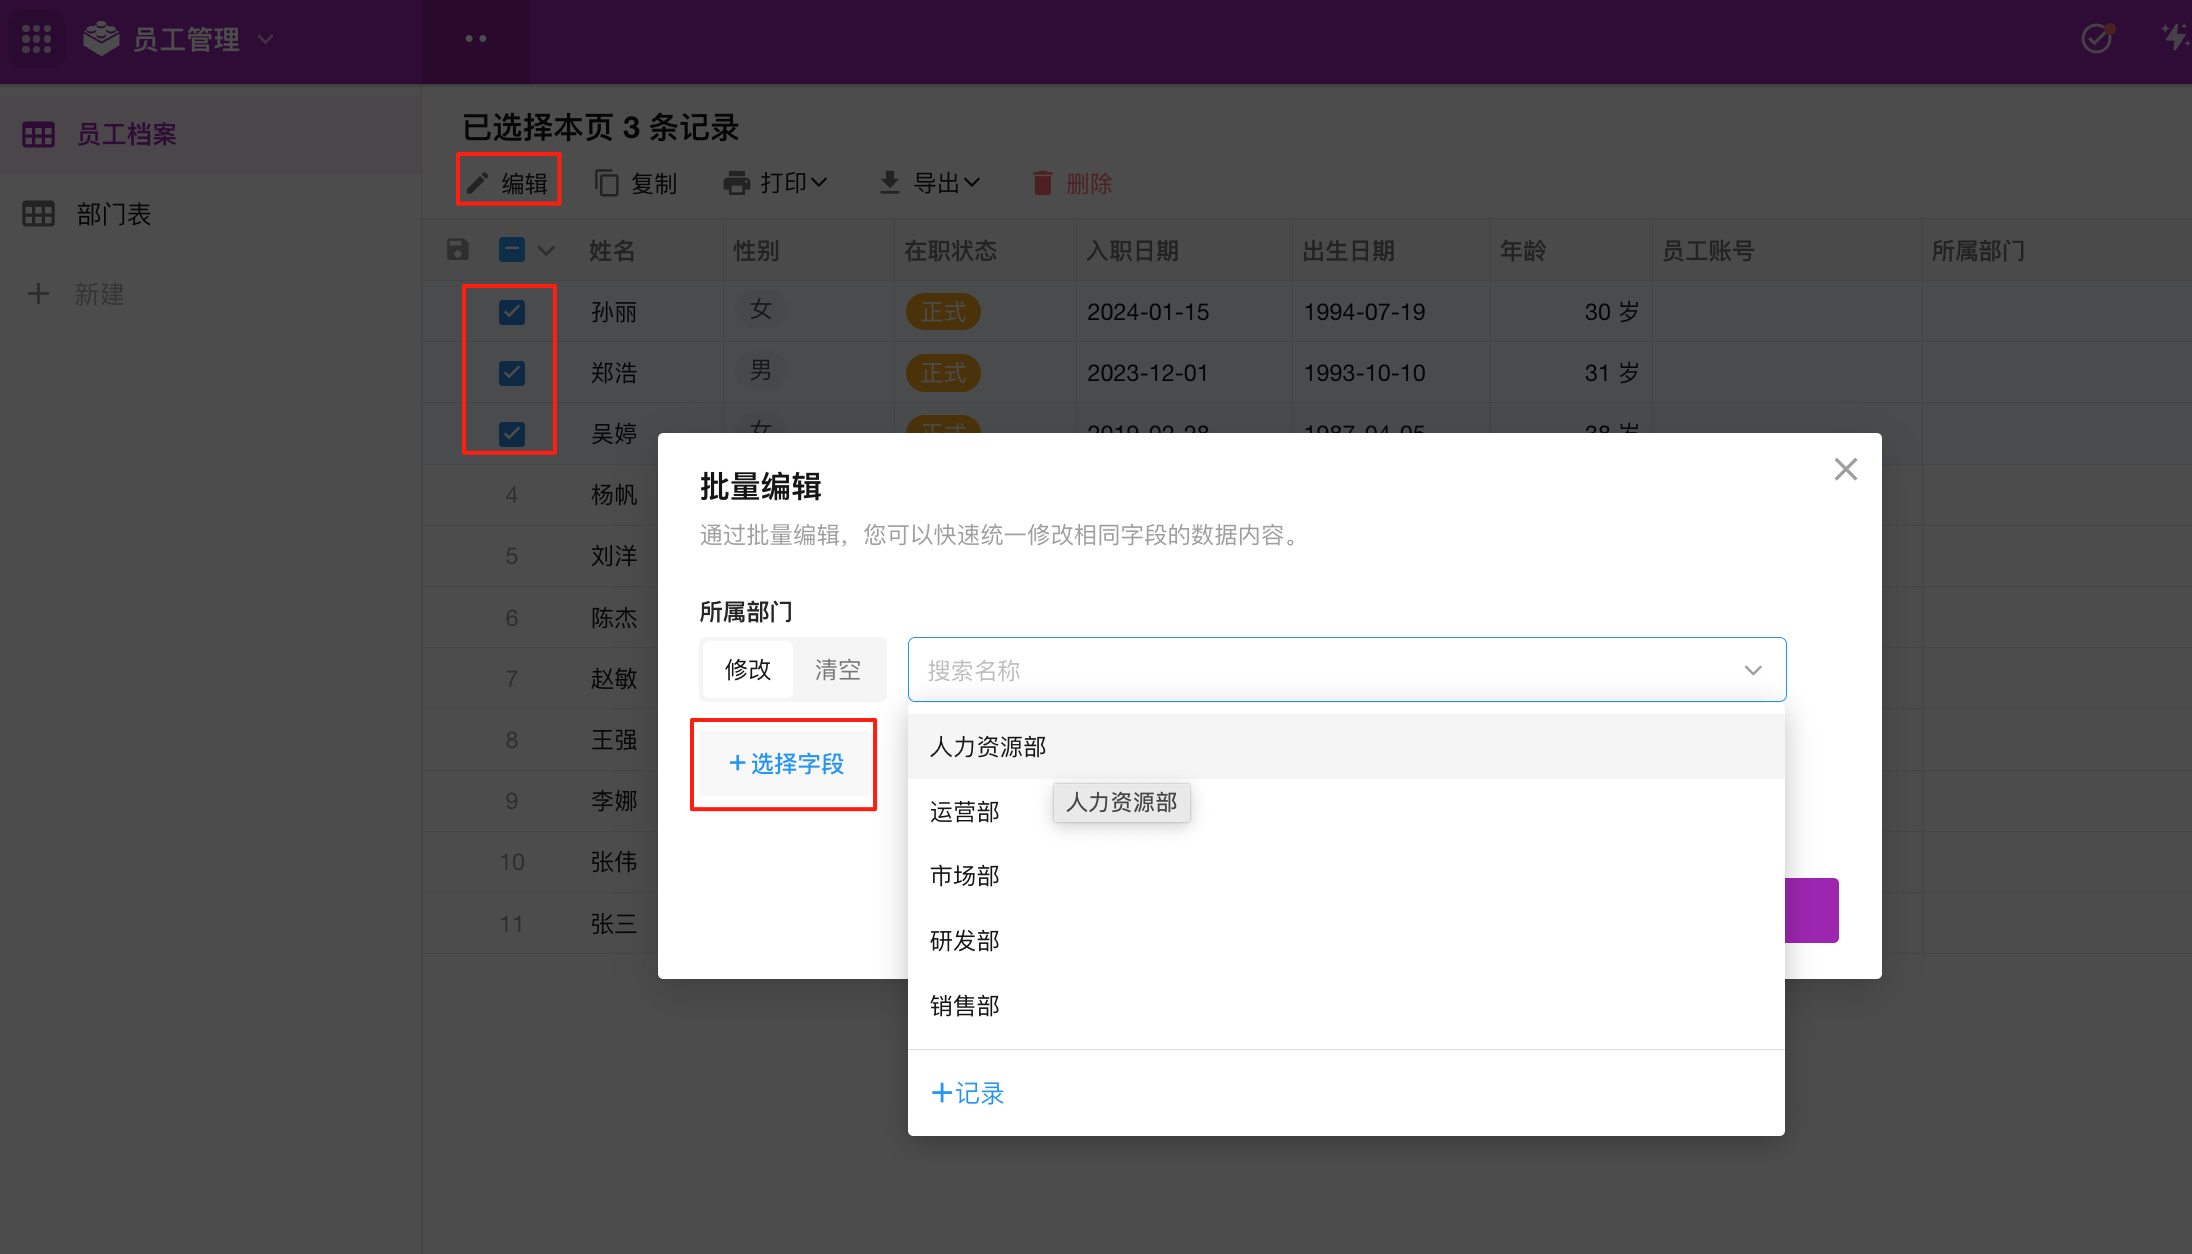Click the name 陈杰 in row 6
2192x1254 pixels.
click(614, 618)
